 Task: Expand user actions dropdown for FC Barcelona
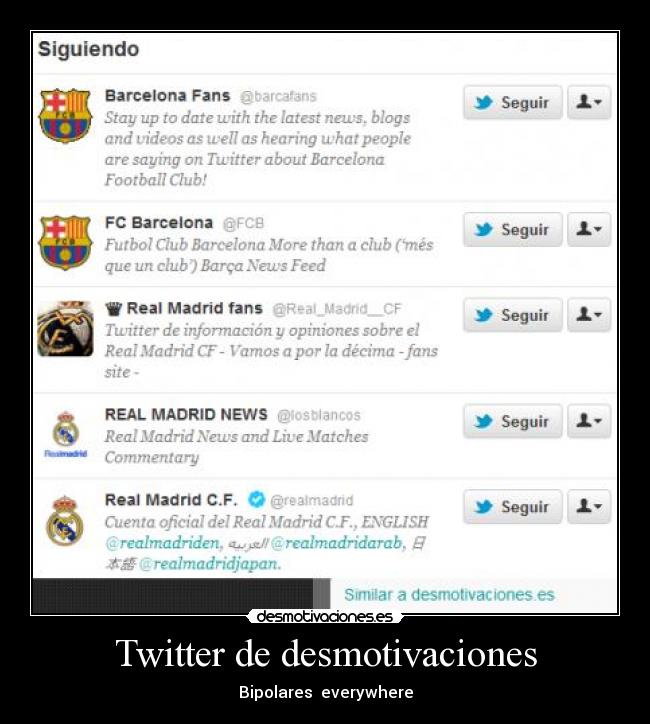[589, 229]
